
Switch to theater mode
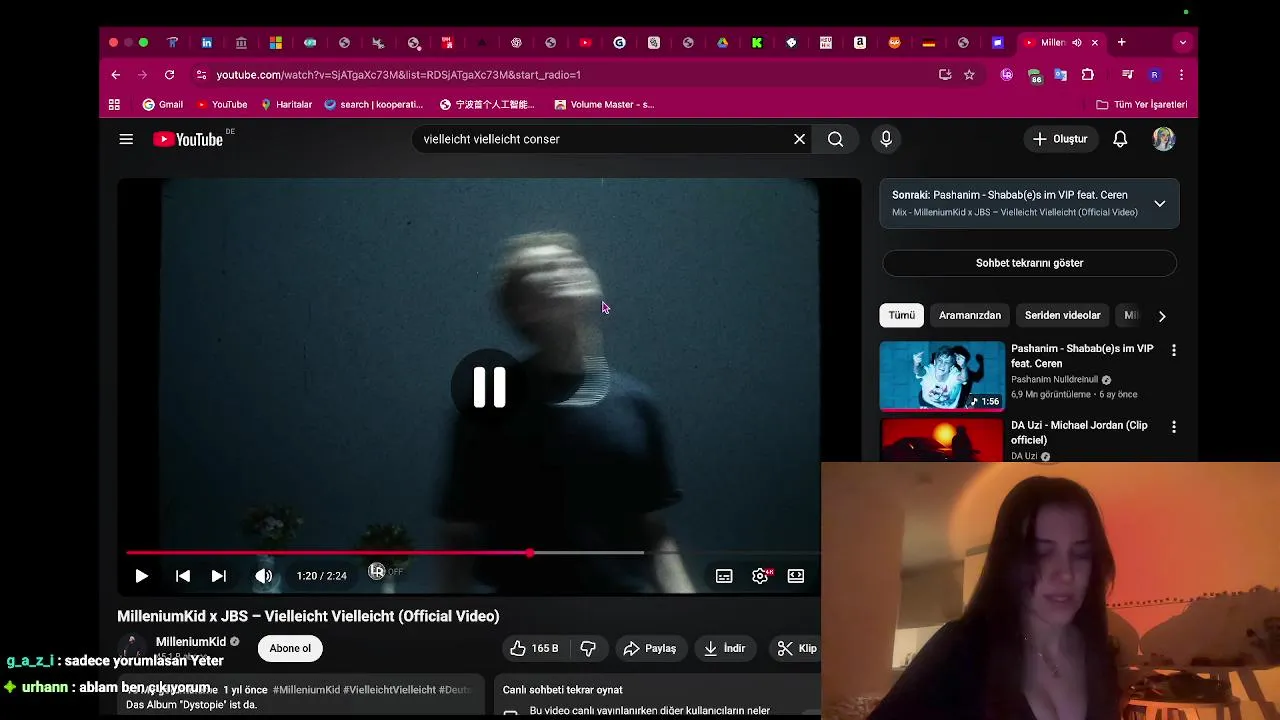pos(796,576)
